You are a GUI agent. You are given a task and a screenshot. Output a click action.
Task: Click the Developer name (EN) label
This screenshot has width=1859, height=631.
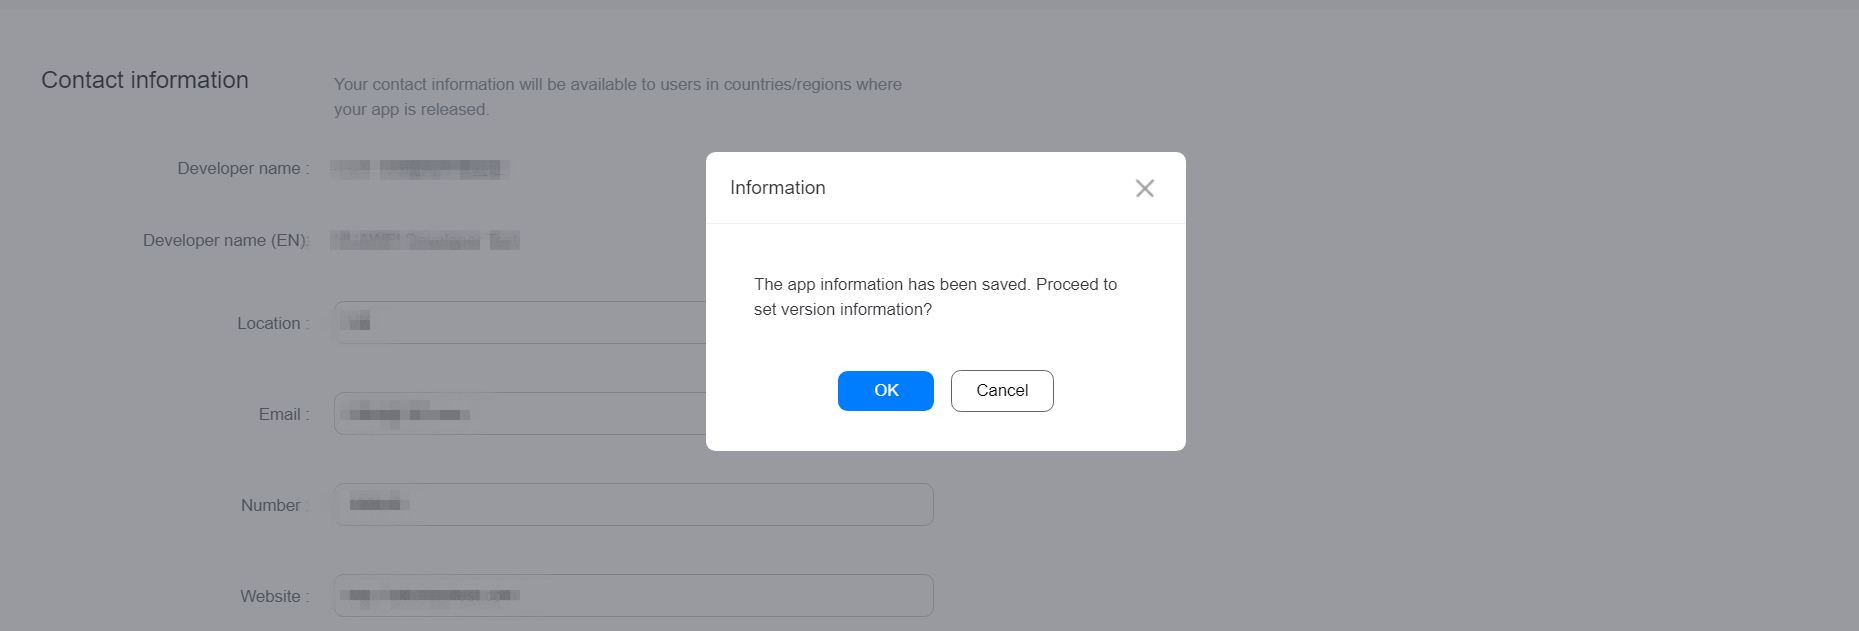coord(226,241)
